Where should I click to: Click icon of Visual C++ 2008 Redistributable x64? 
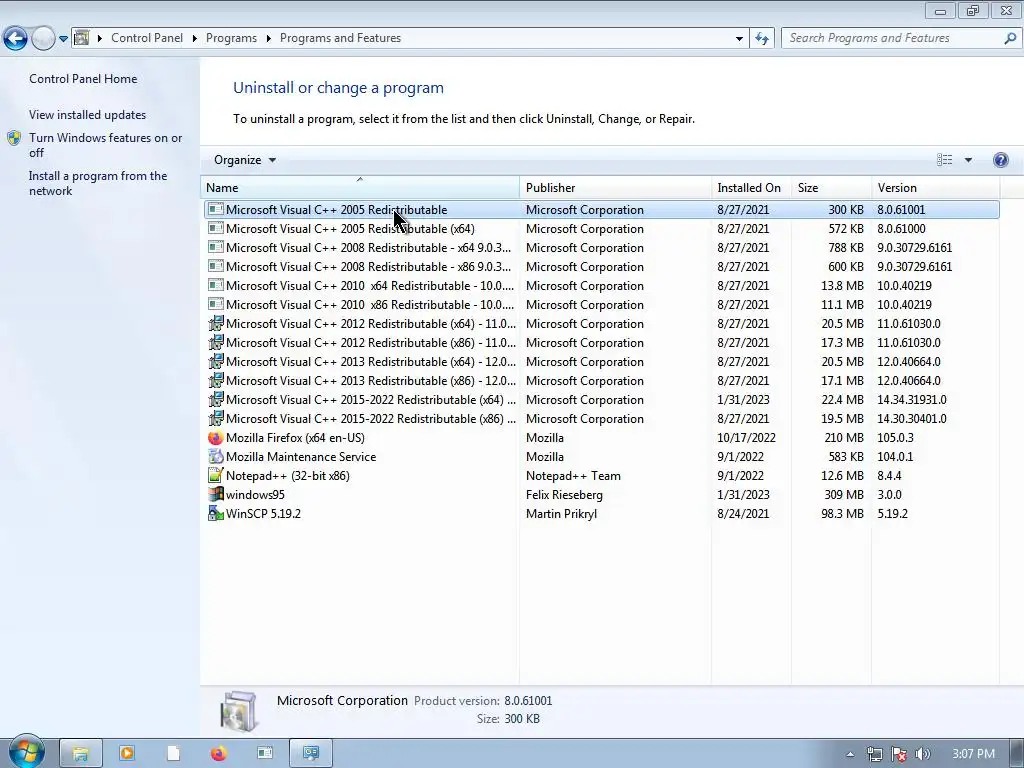(216, 248)
